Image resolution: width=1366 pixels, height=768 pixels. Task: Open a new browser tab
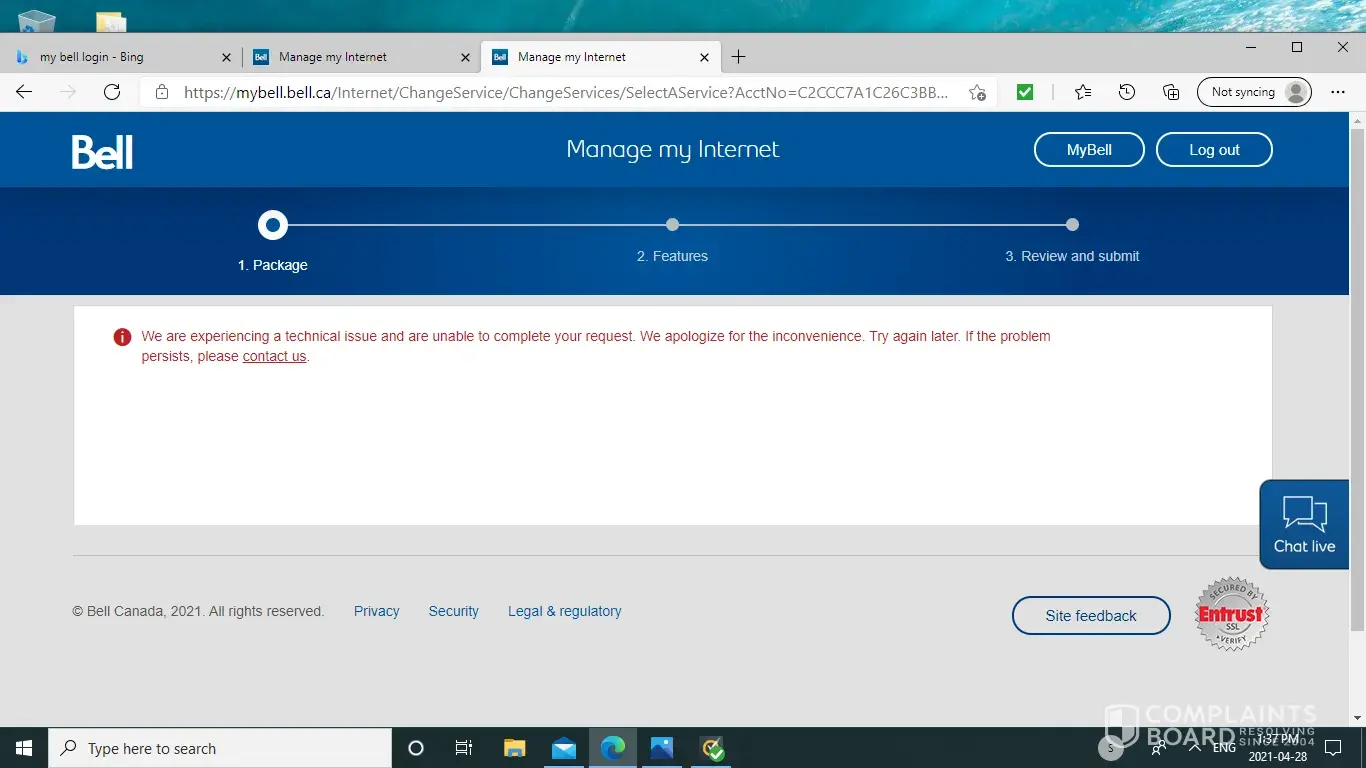(738, 57)
